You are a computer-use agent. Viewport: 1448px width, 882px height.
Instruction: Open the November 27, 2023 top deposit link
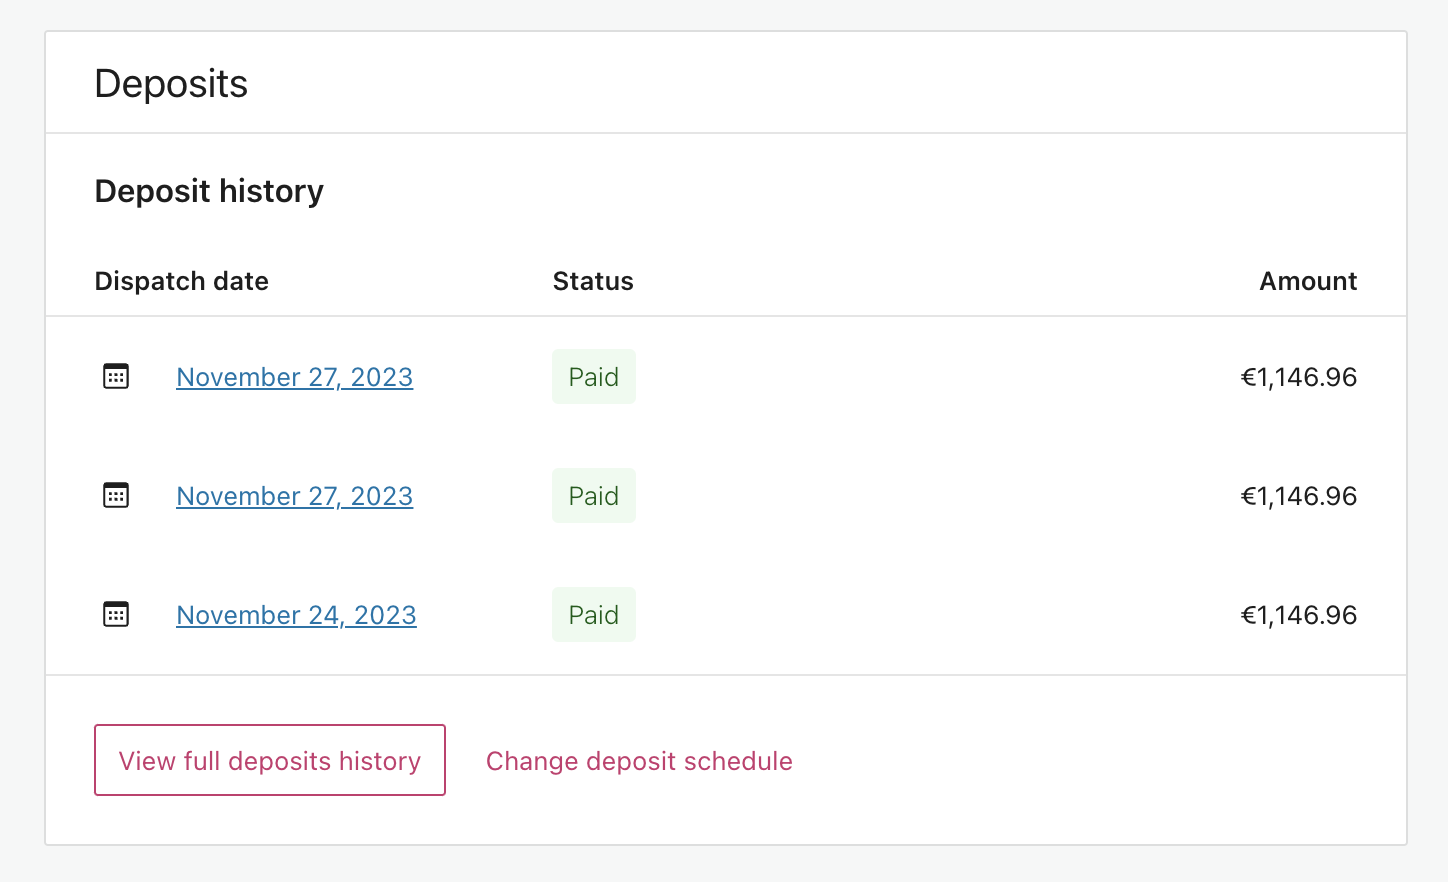click(294, 377)
